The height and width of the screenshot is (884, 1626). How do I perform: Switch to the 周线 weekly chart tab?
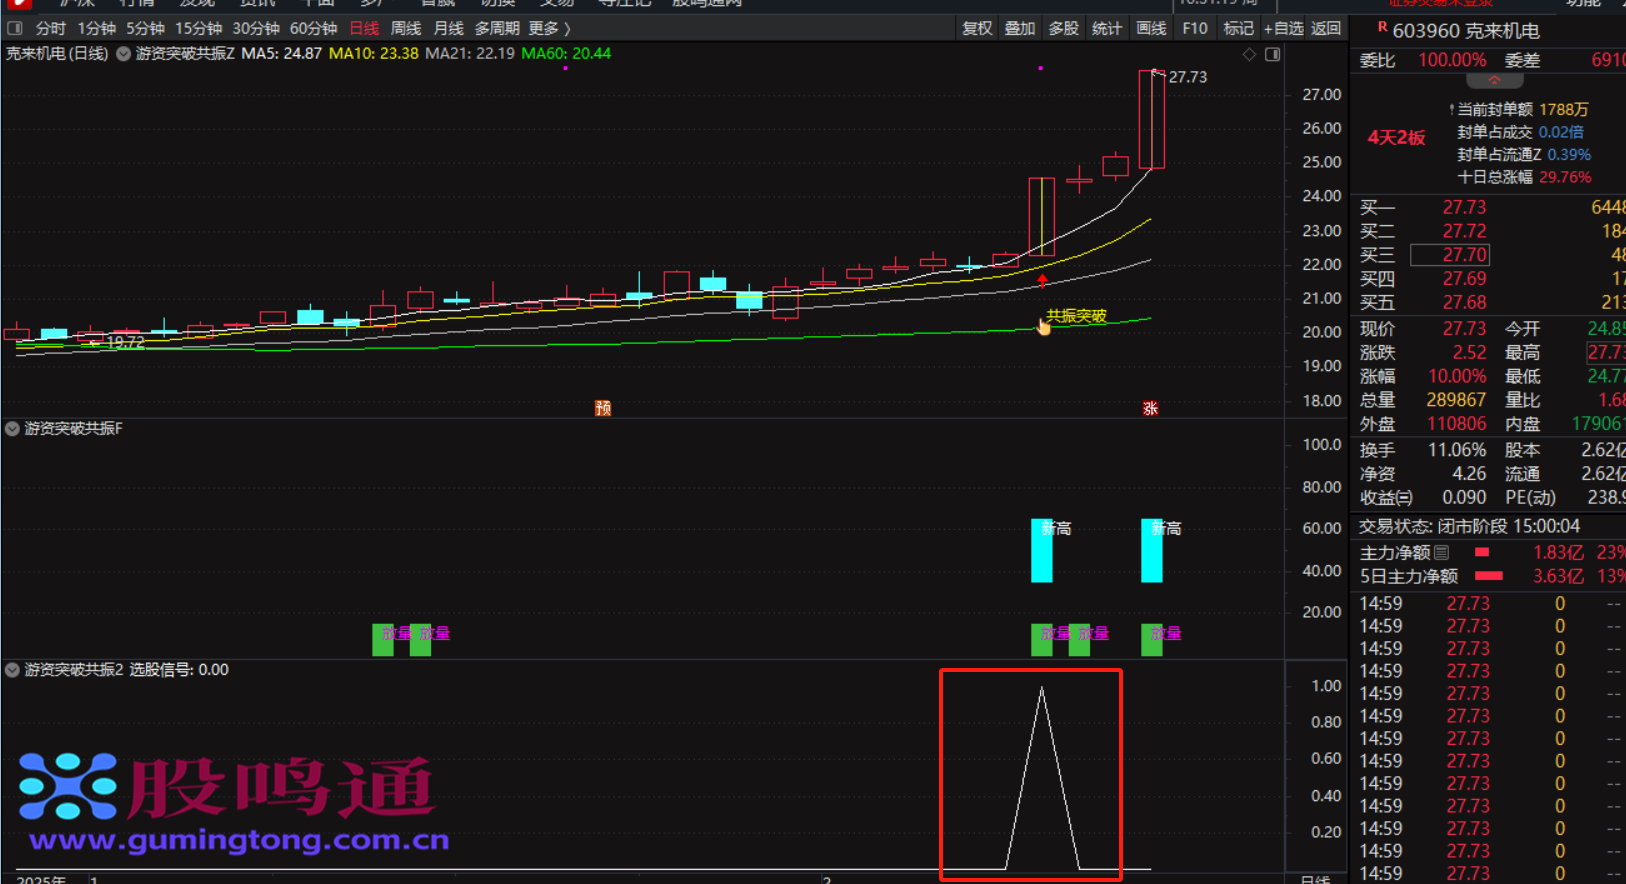tap(405, 28)
